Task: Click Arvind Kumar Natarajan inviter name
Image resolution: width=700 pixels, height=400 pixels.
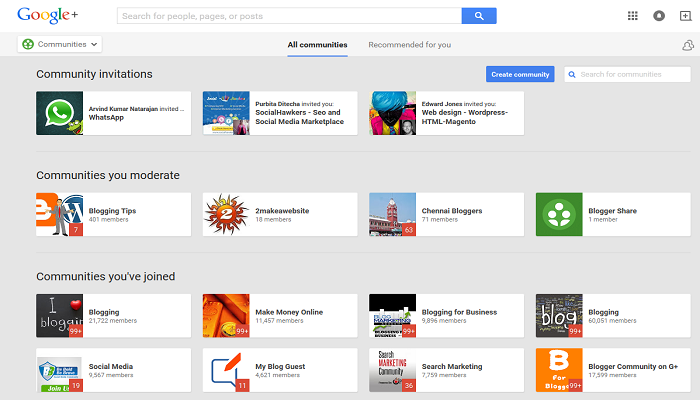Action: 123,109
